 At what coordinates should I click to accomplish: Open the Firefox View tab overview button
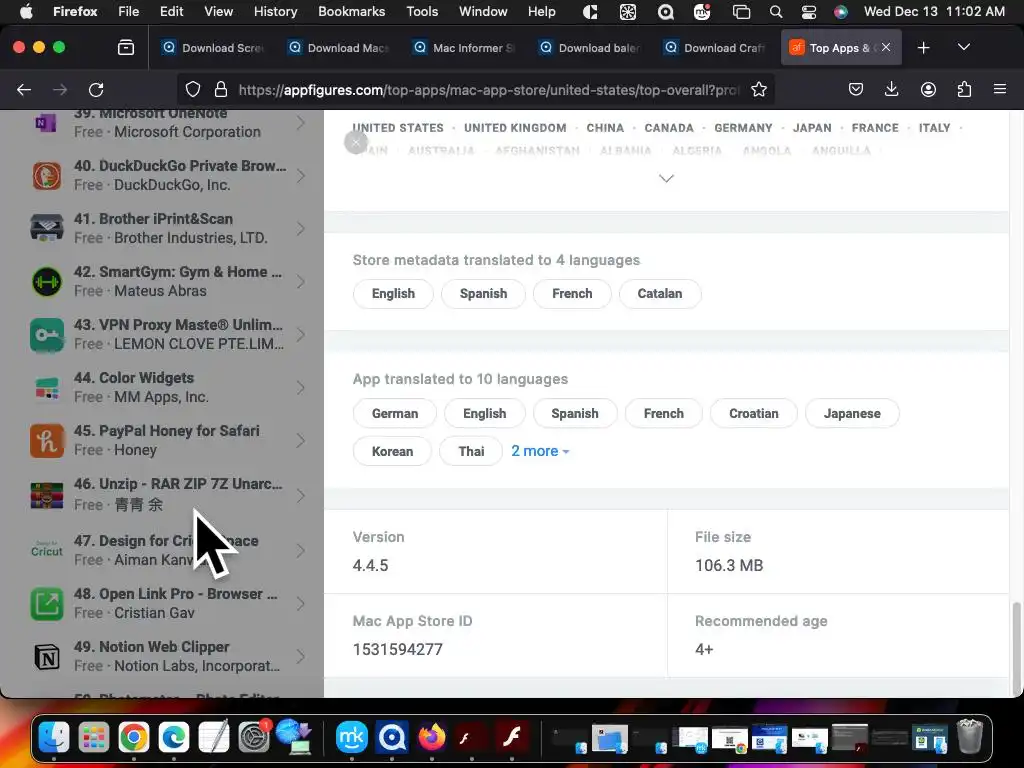126,48
